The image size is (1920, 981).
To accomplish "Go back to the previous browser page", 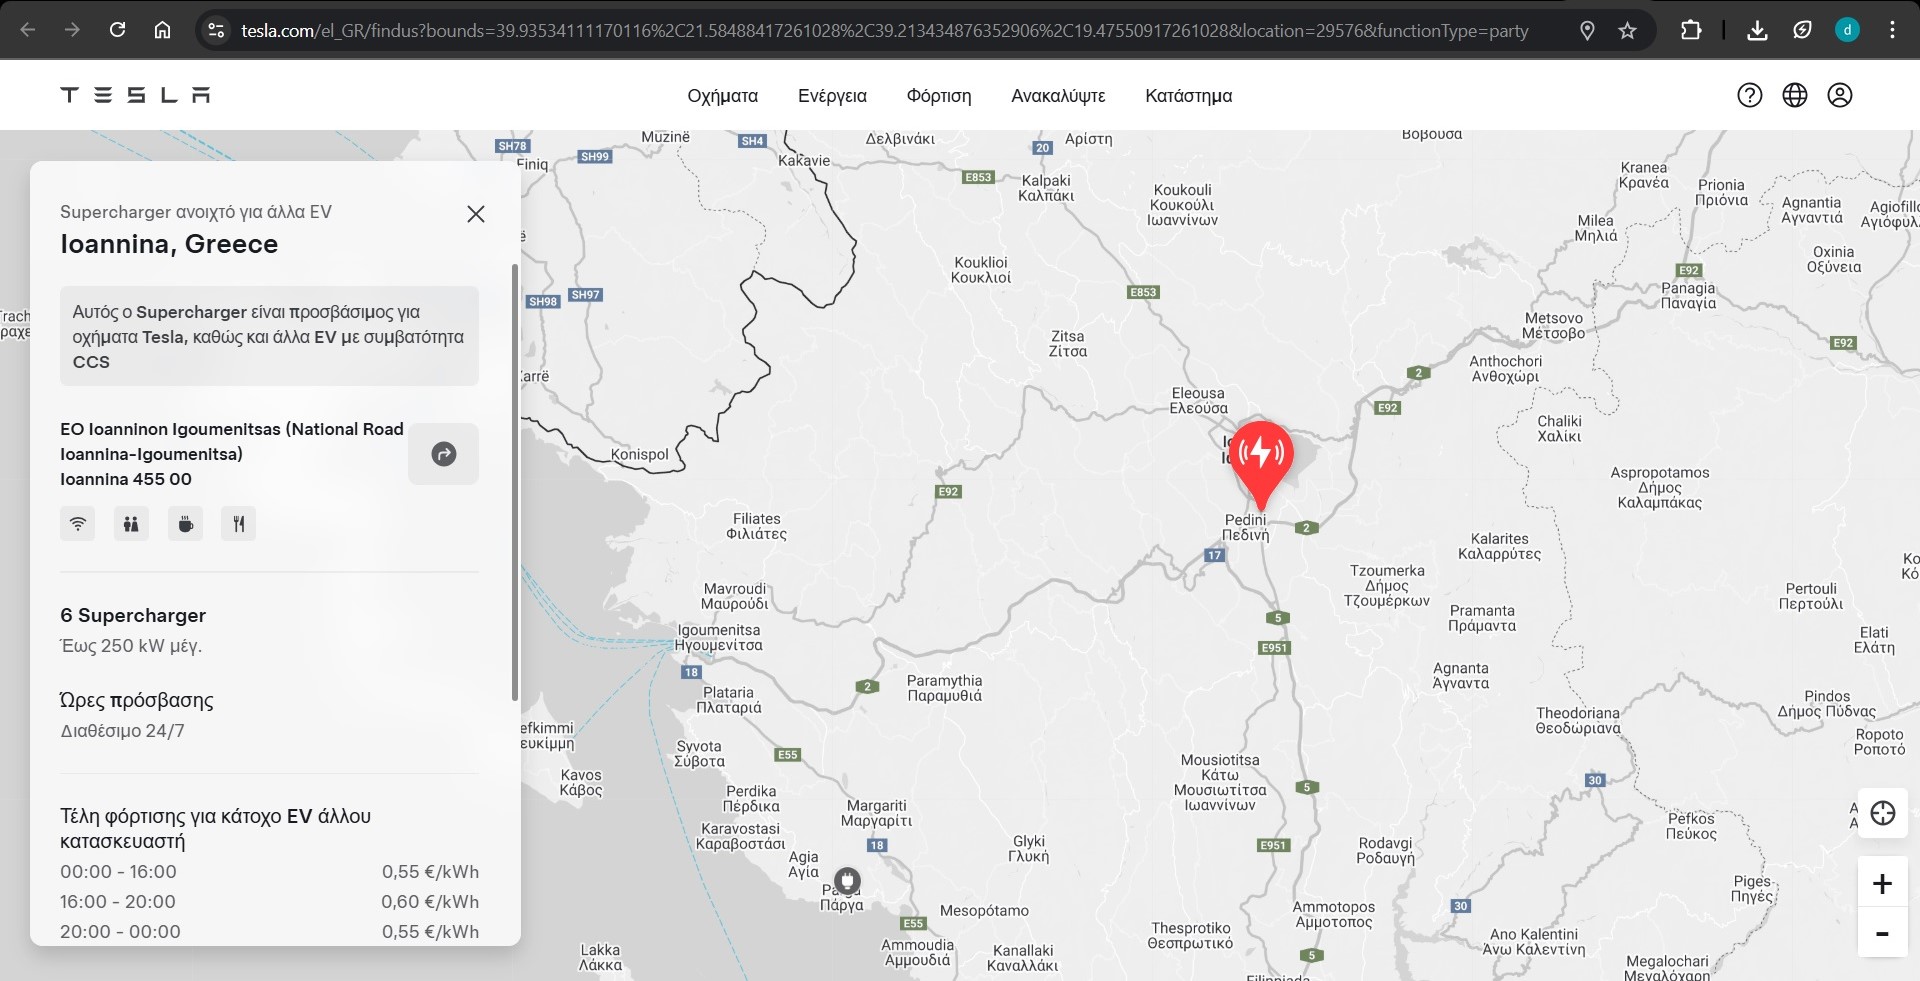I will pos(28,30).
